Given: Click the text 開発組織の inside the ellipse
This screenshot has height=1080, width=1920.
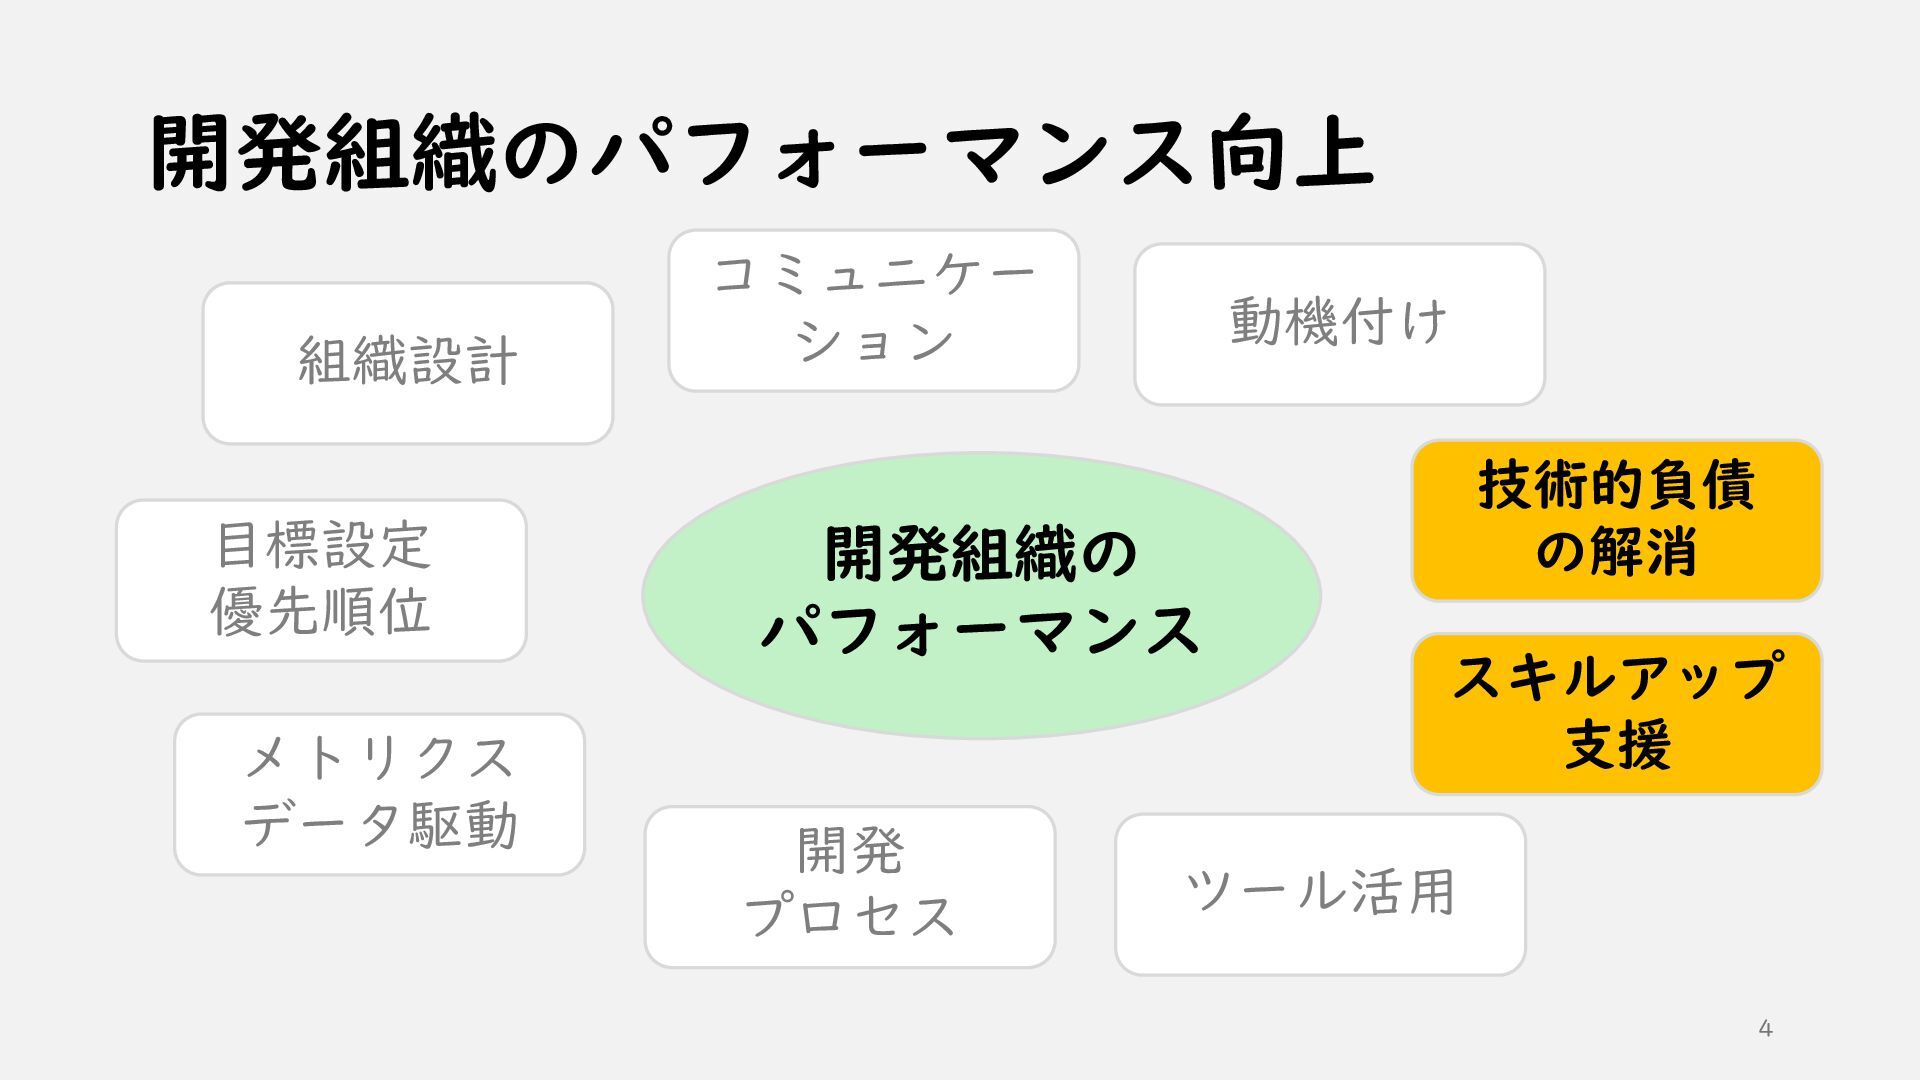Looking at the screenshot, I should coord(982,554).
